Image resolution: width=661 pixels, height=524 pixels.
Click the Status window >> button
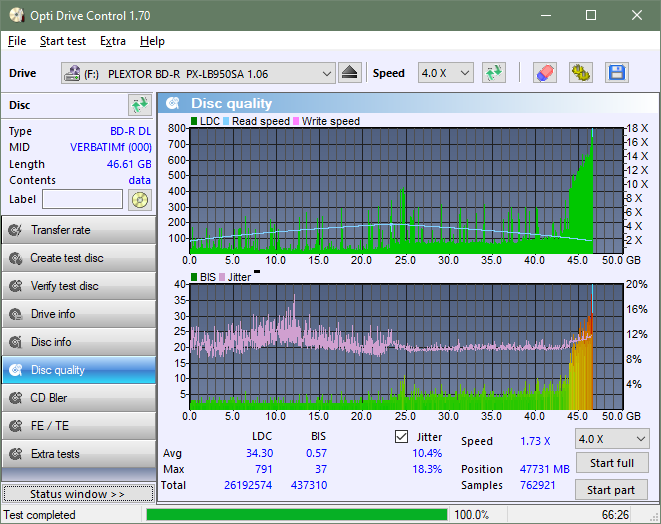(78, 494)
